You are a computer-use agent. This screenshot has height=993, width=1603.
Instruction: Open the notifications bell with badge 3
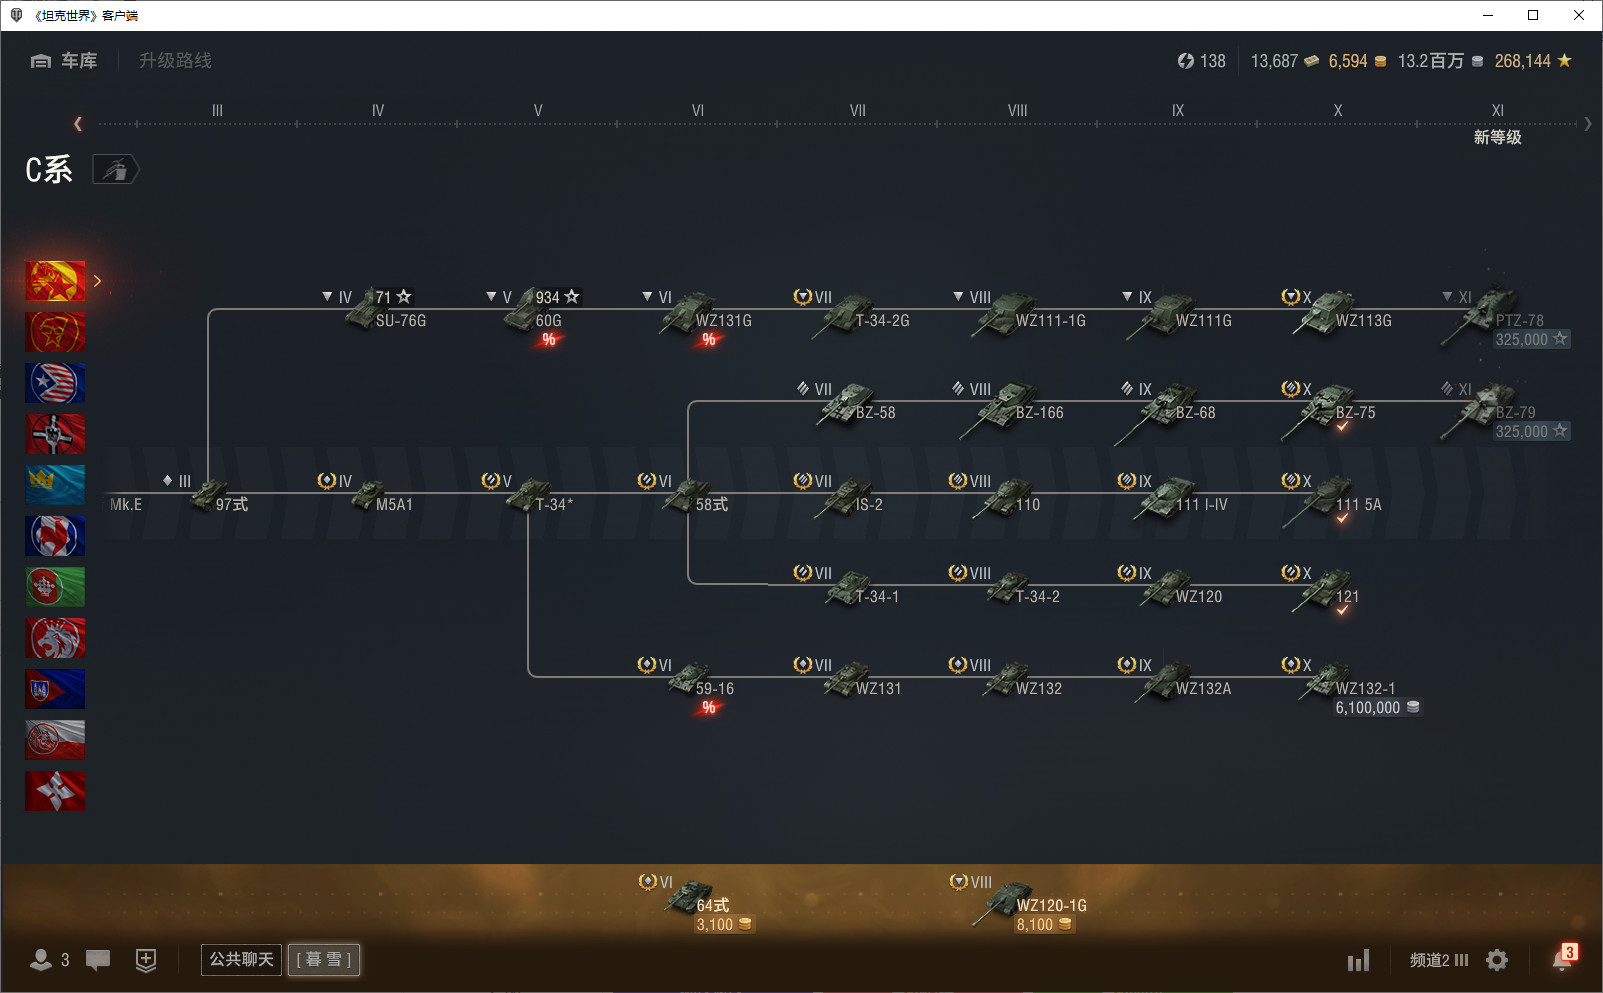(x=1563, y=957)
